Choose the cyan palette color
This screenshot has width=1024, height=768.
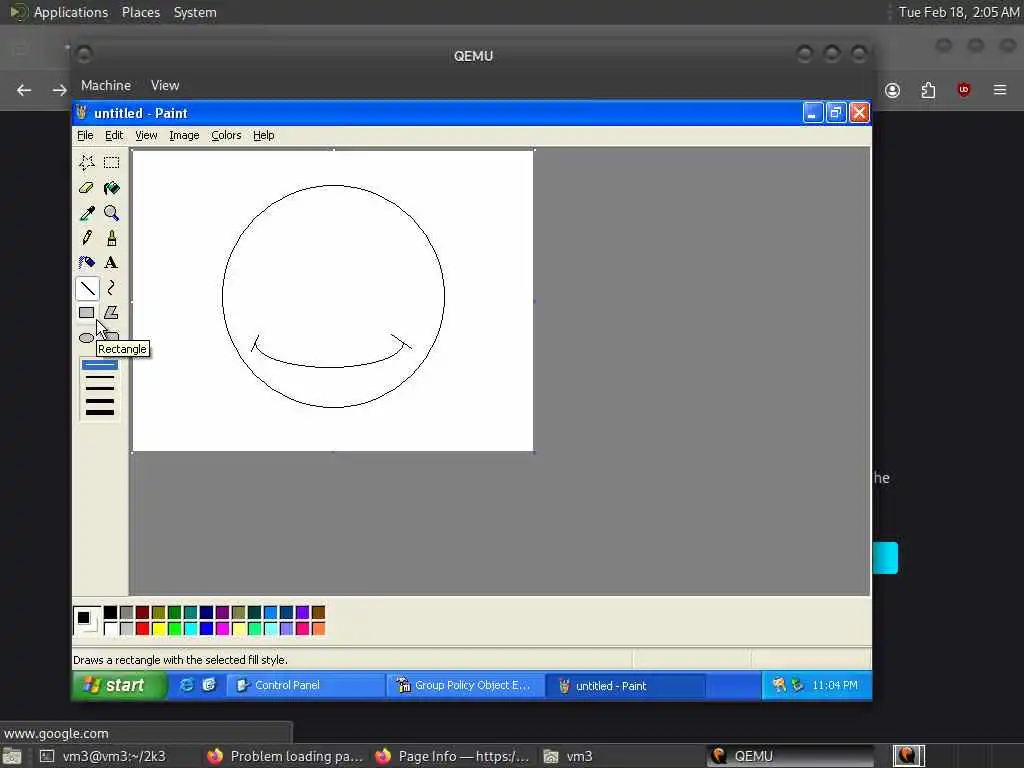click(190, 628)
